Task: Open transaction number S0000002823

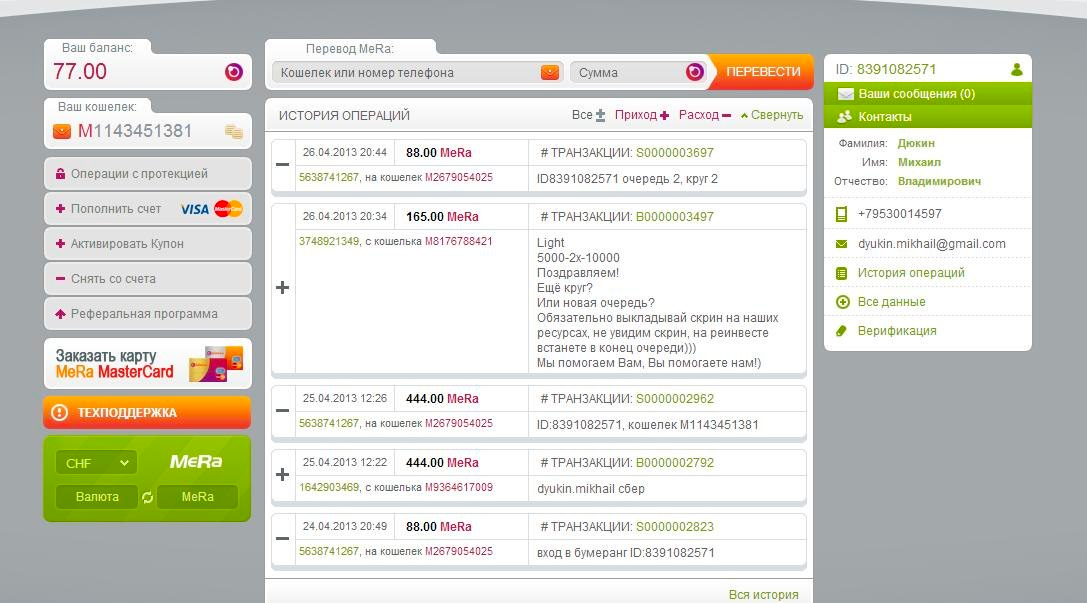Action: point(675,527)
